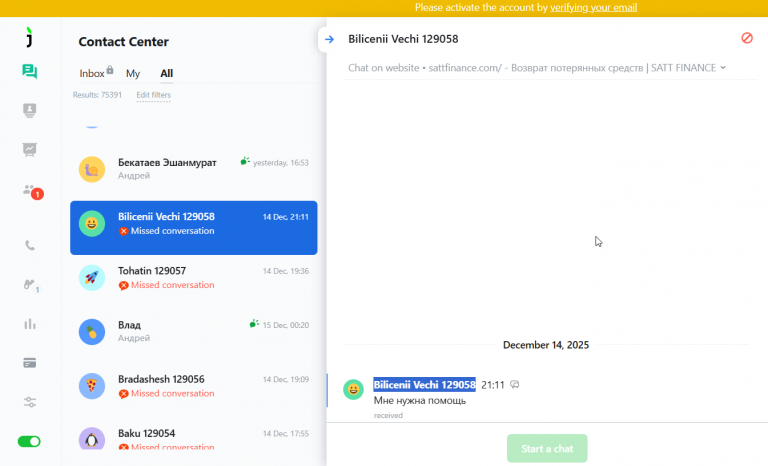Click the message text Мне нужна помощь
Screen dimensions: 768x466
pos(420,400)
